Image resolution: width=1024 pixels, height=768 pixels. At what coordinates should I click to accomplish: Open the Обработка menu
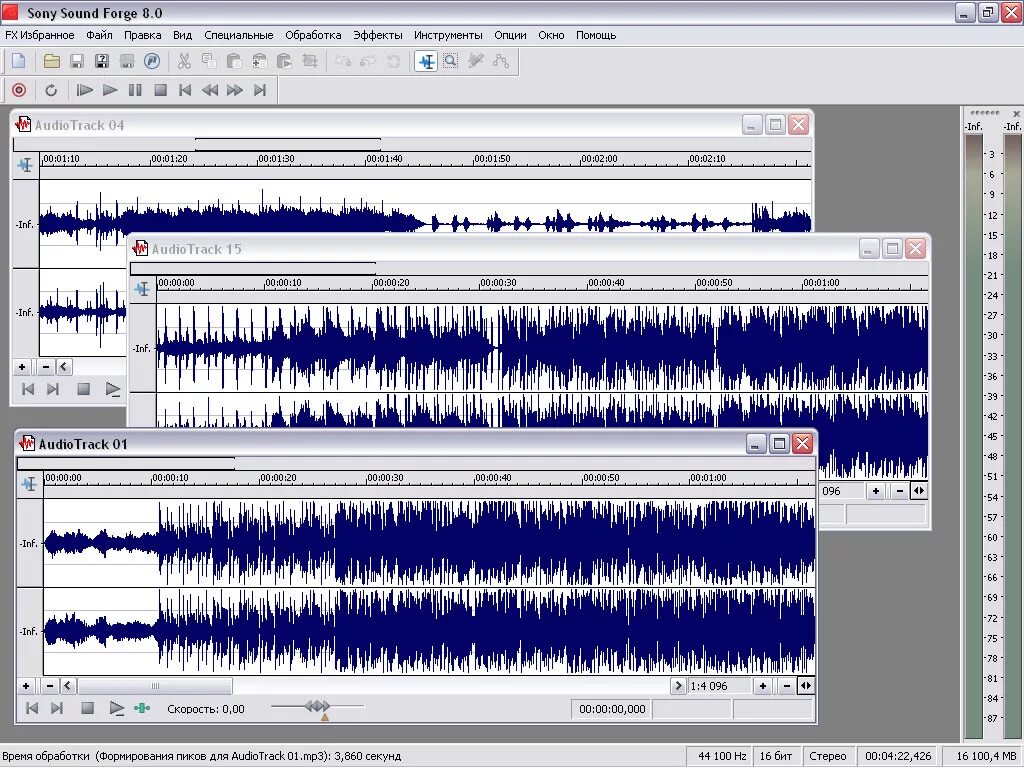[x=313, y=35]
